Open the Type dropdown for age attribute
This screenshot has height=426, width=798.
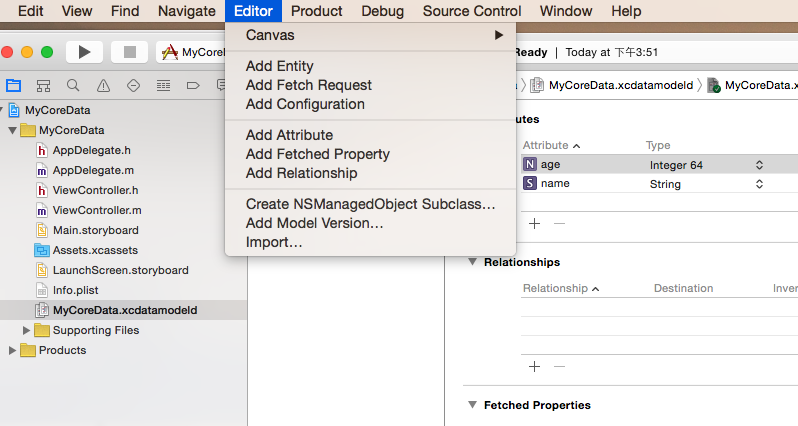(x=759, y=165)
